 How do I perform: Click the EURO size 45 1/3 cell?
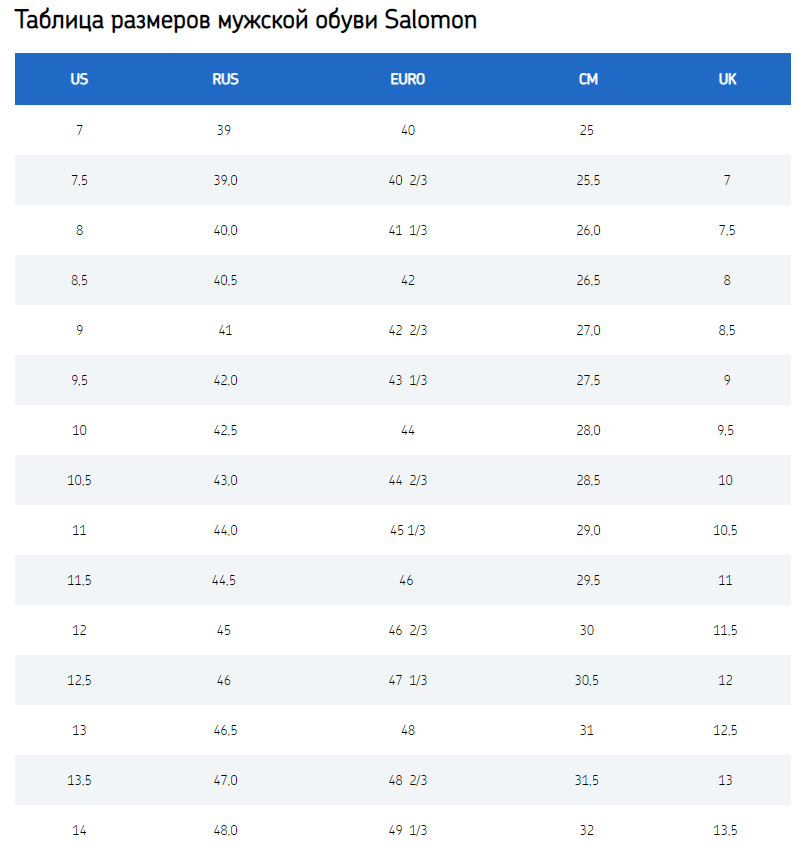click(x=407, y=531)
